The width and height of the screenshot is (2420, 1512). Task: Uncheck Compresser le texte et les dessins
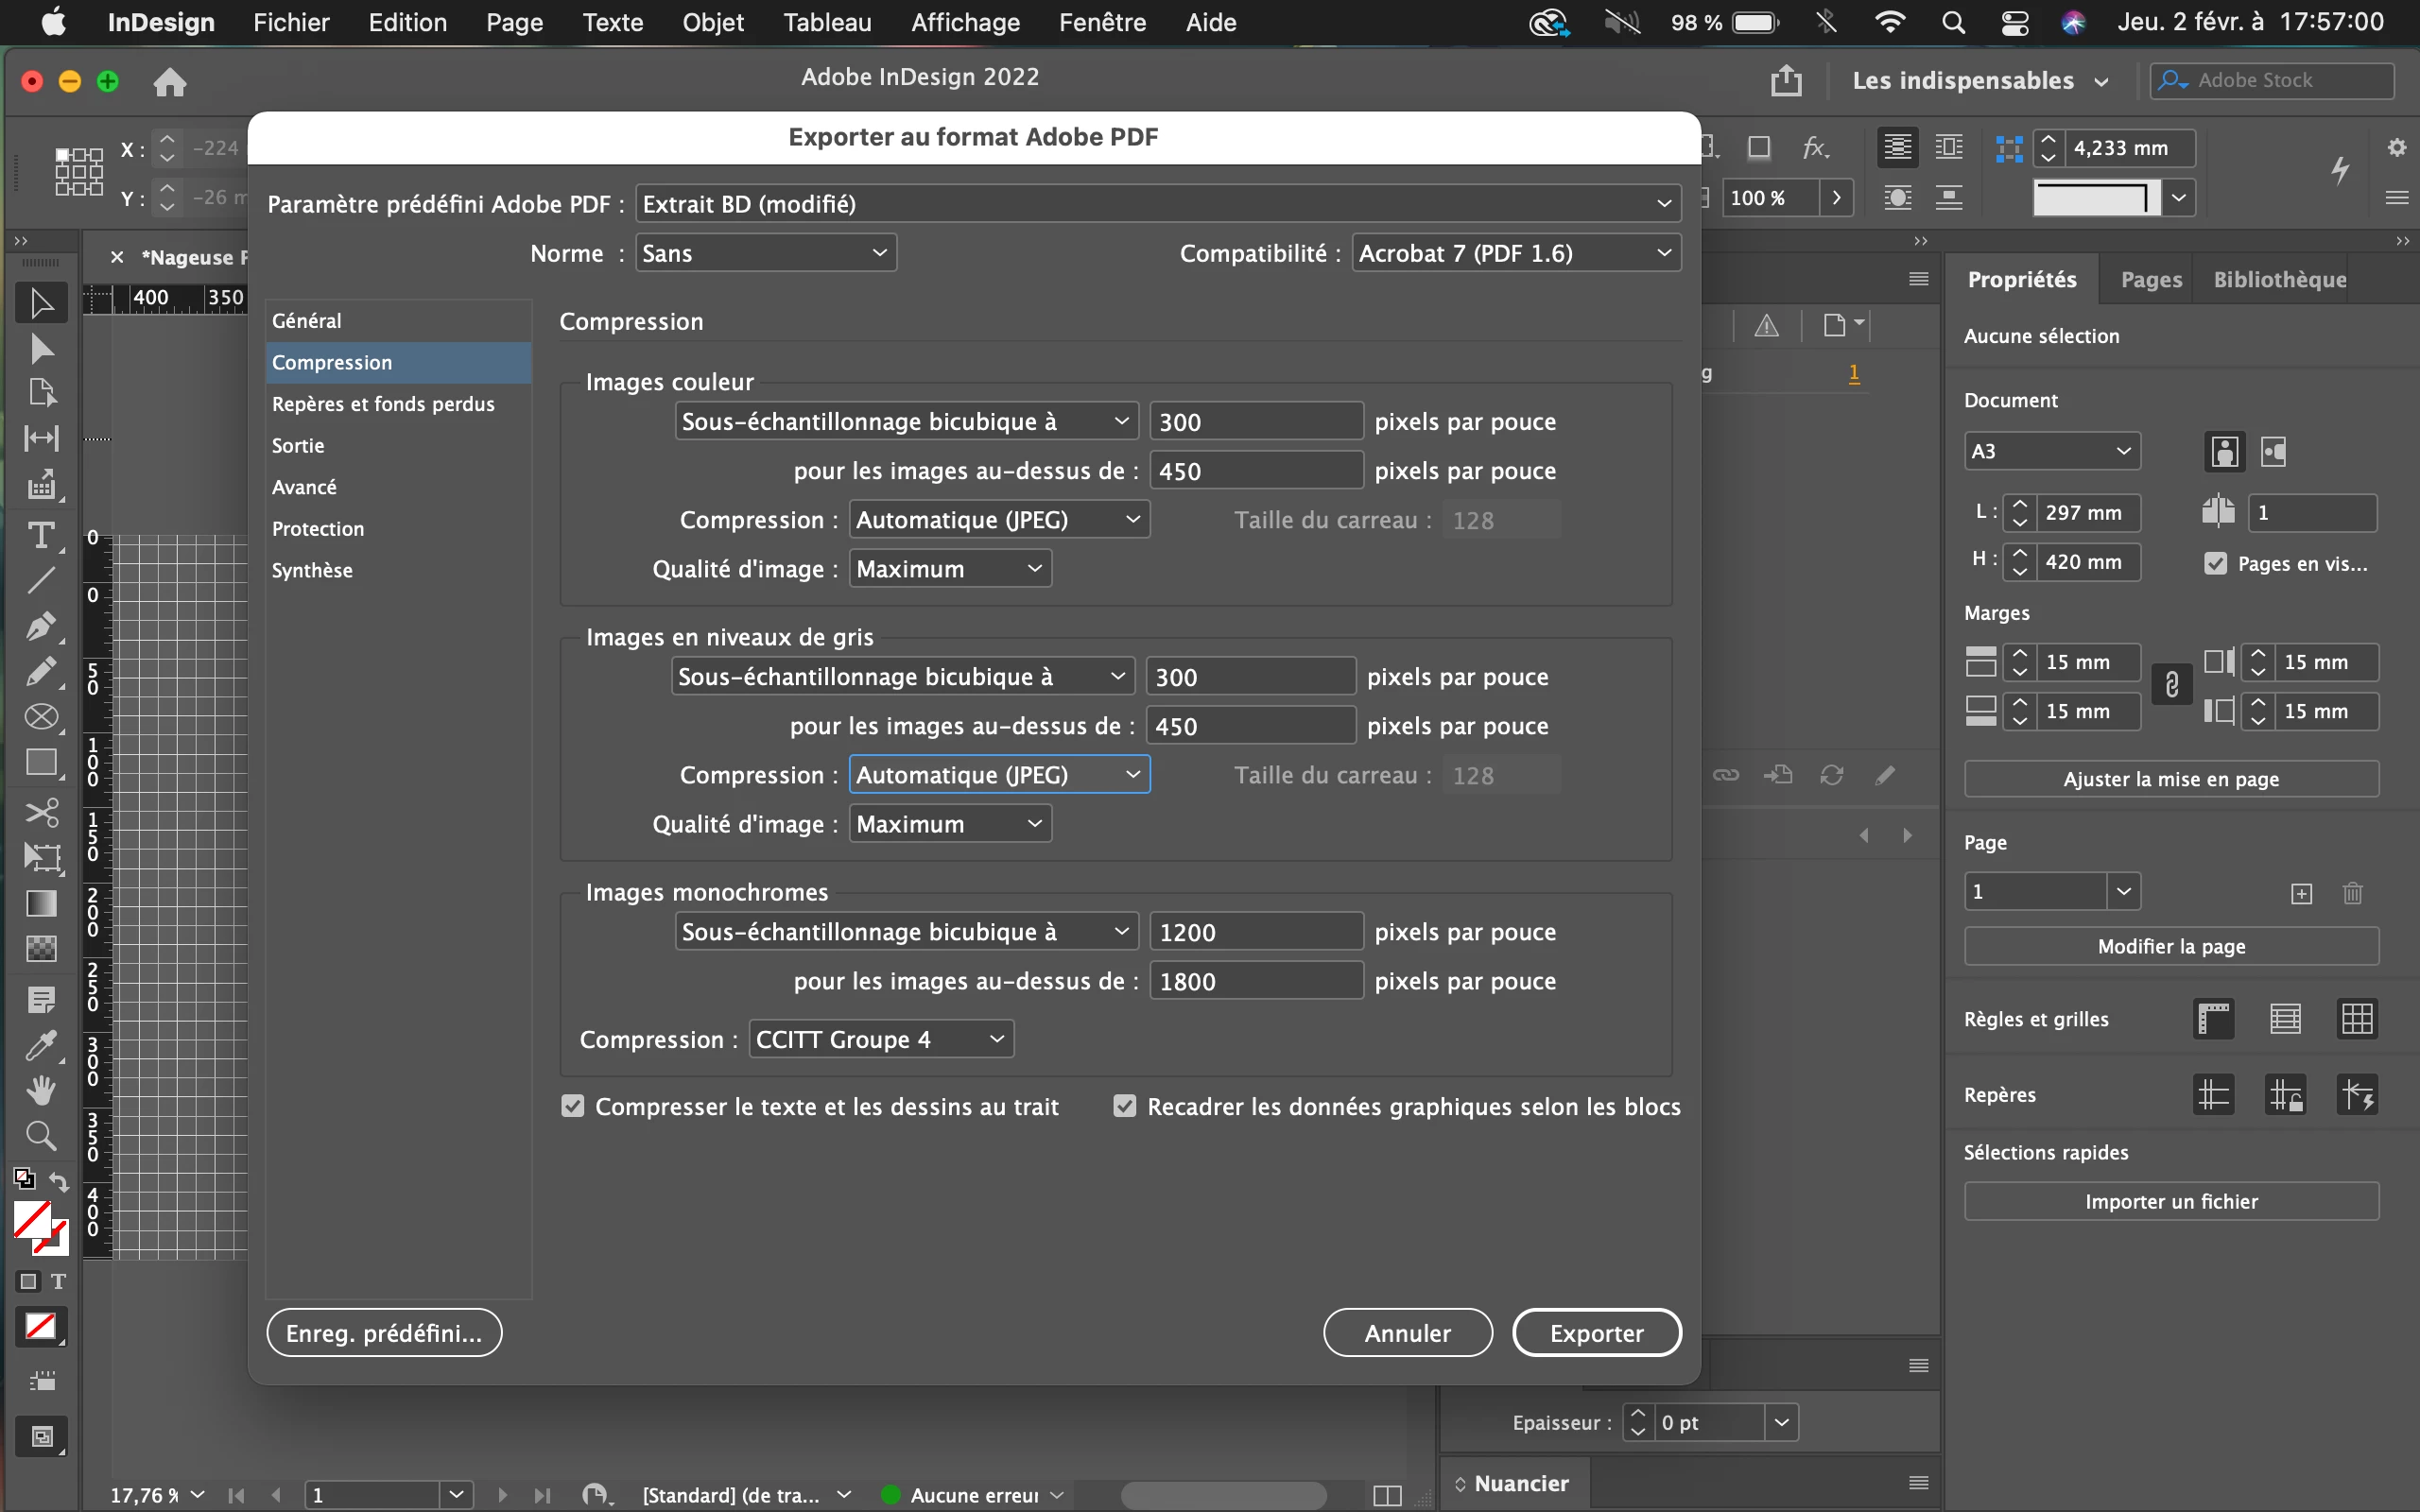573,1106
